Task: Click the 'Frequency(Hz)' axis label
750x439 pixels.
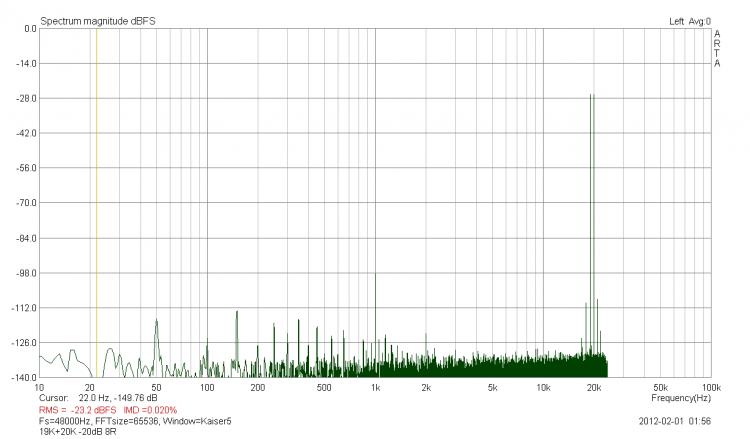Action: point(681,398)
